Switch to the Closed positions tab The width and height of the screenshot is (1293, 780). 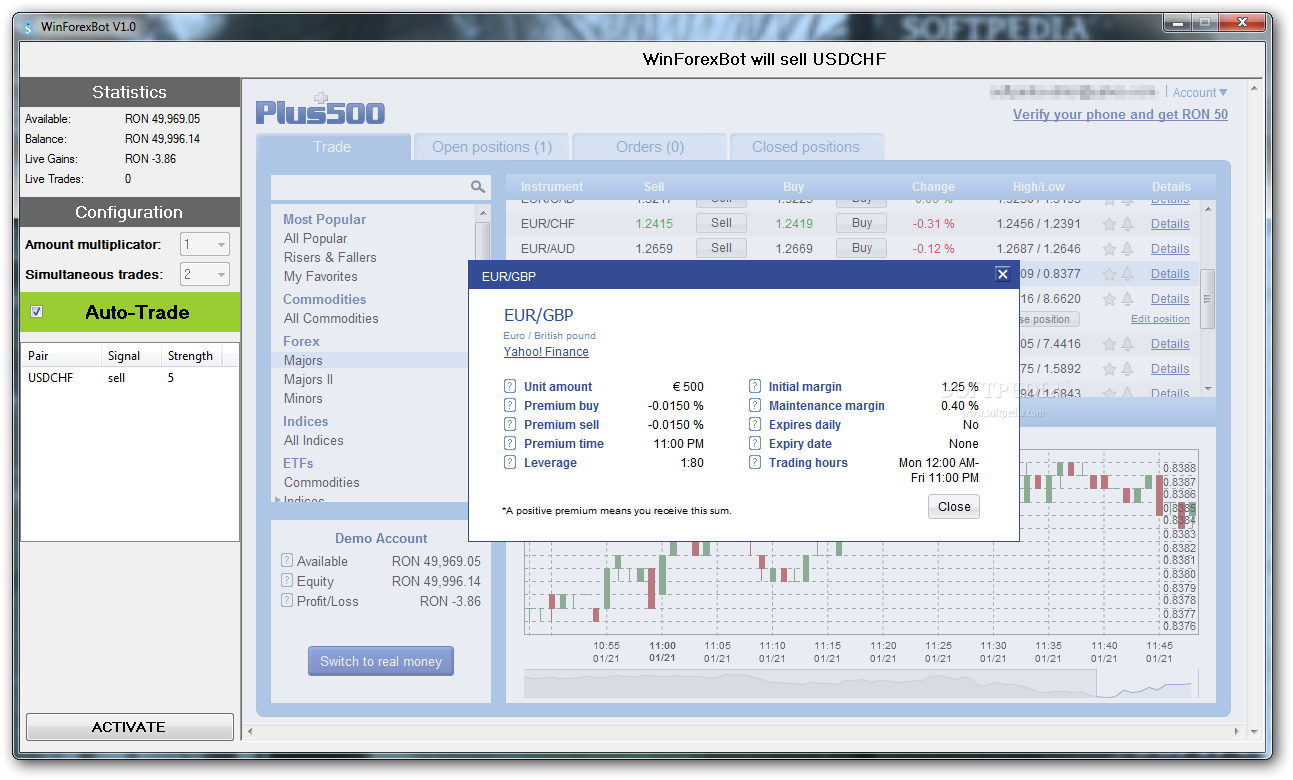[806, 147]
